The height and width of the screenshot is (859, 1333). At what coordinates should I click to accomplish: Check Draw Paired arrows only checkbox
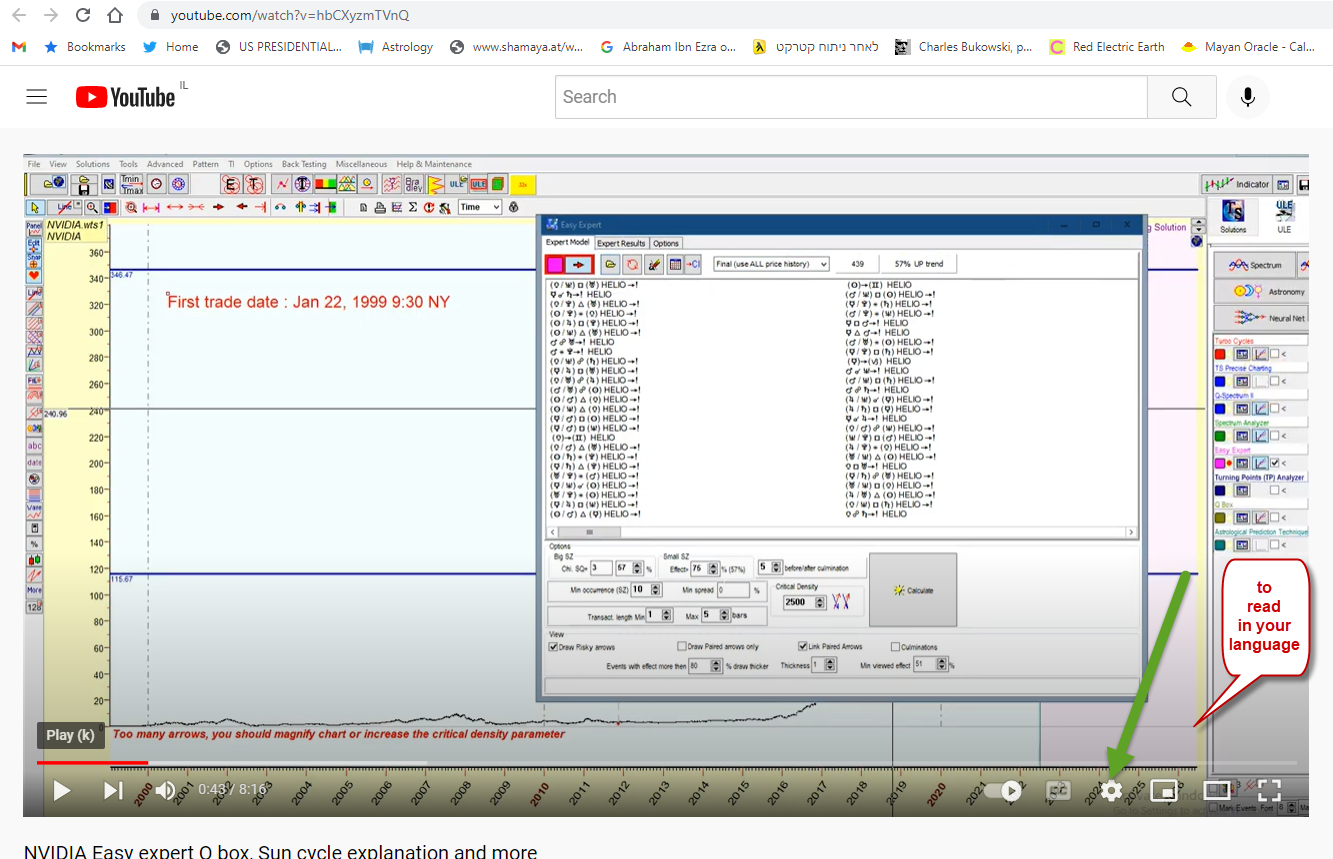(682, 647)
